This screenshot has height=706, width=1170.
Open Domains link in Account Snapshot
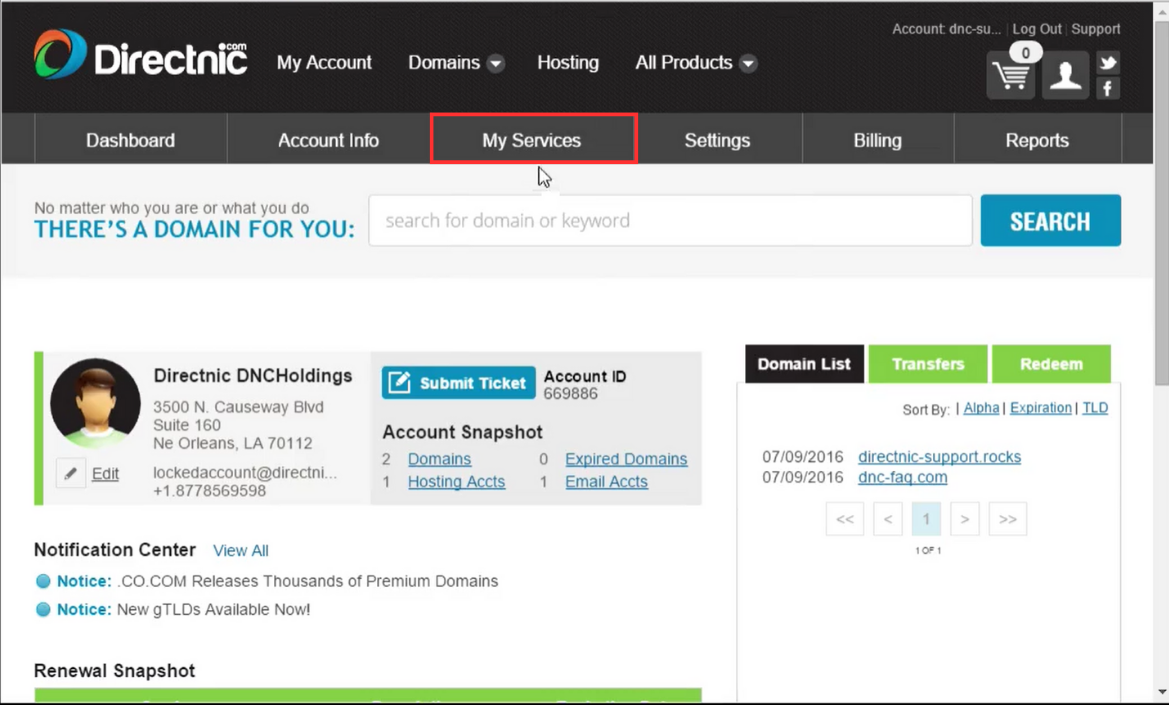(x=439, y=459)
